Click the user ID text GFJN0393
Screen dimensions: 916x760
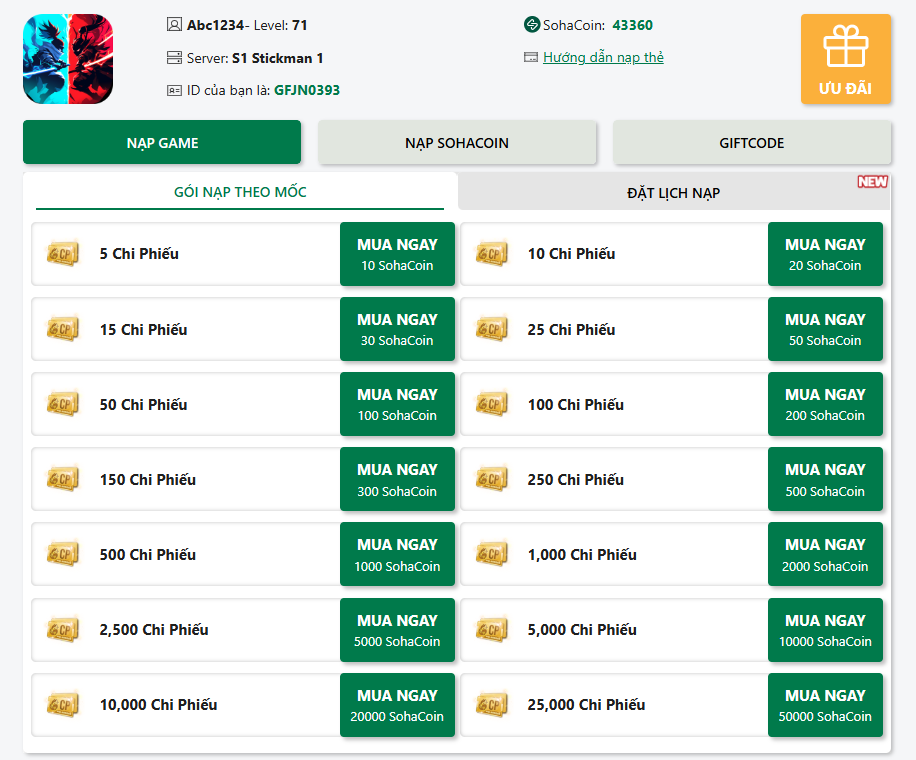(307, 90)
